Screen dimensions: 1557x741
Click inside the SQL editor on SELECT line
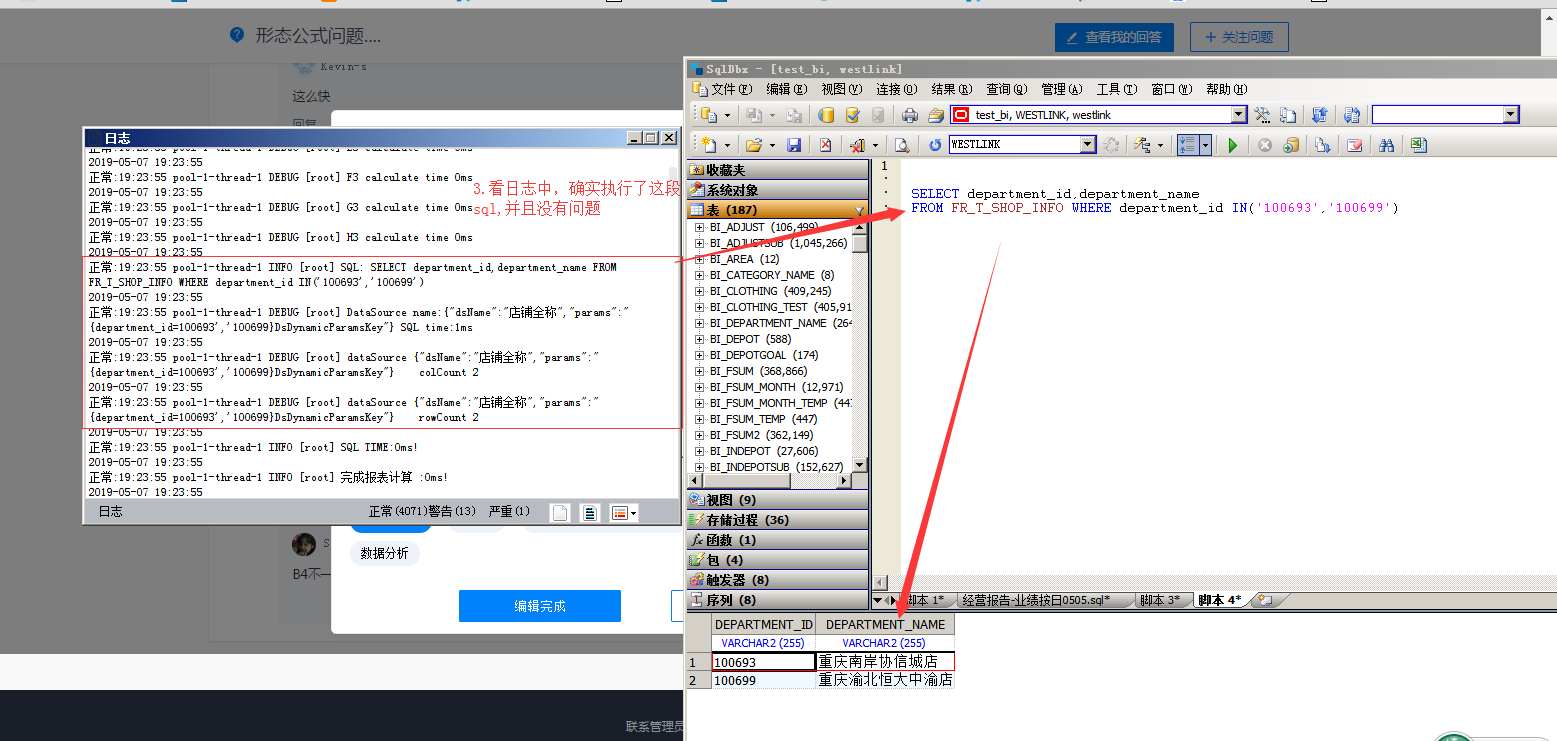(x=1055, y=194)
